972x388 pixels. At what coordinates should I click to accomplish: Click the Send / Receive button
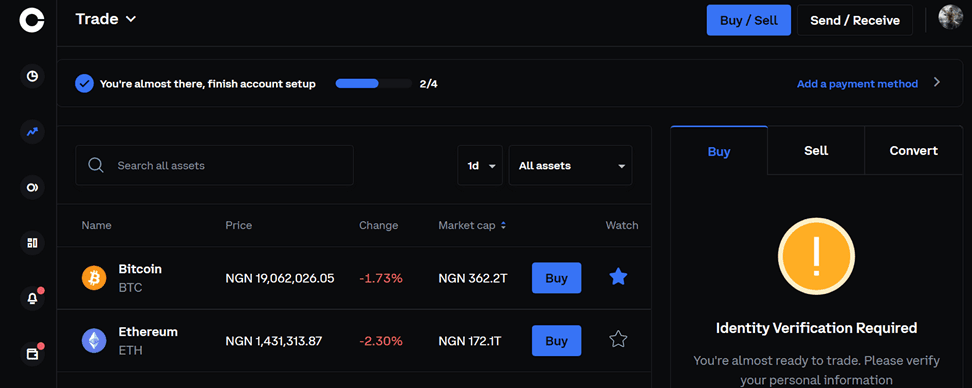click(855, 20)
